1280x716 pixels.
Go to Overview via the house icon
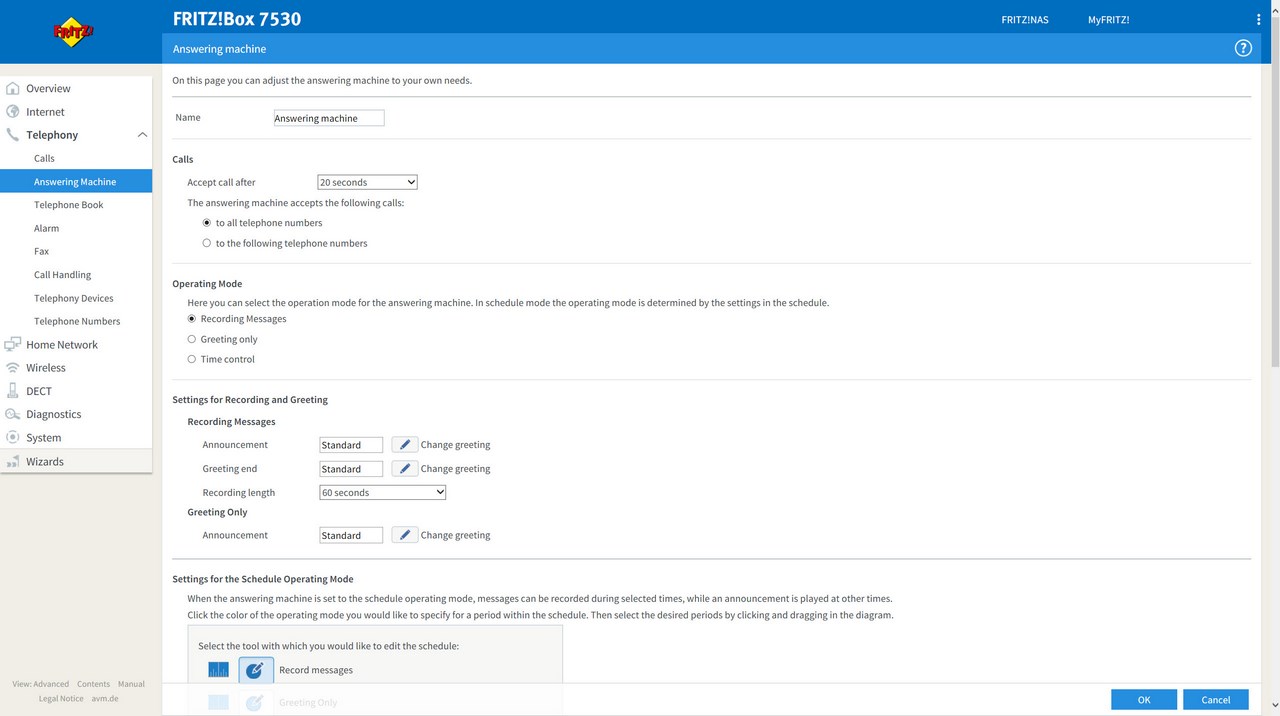pyautogui.click(x=13, y=89)
